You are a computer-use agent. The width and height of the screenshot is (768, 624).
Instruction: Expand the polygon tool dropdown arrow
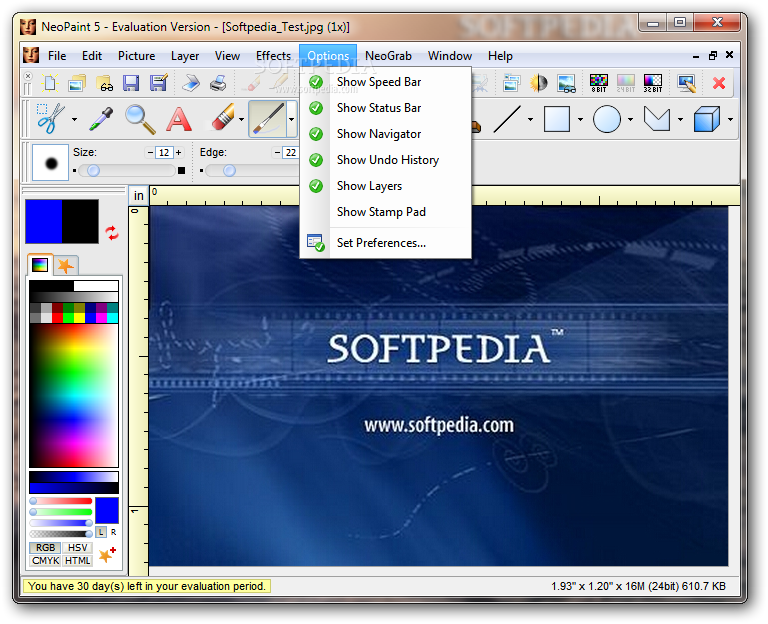click(680, 120)
